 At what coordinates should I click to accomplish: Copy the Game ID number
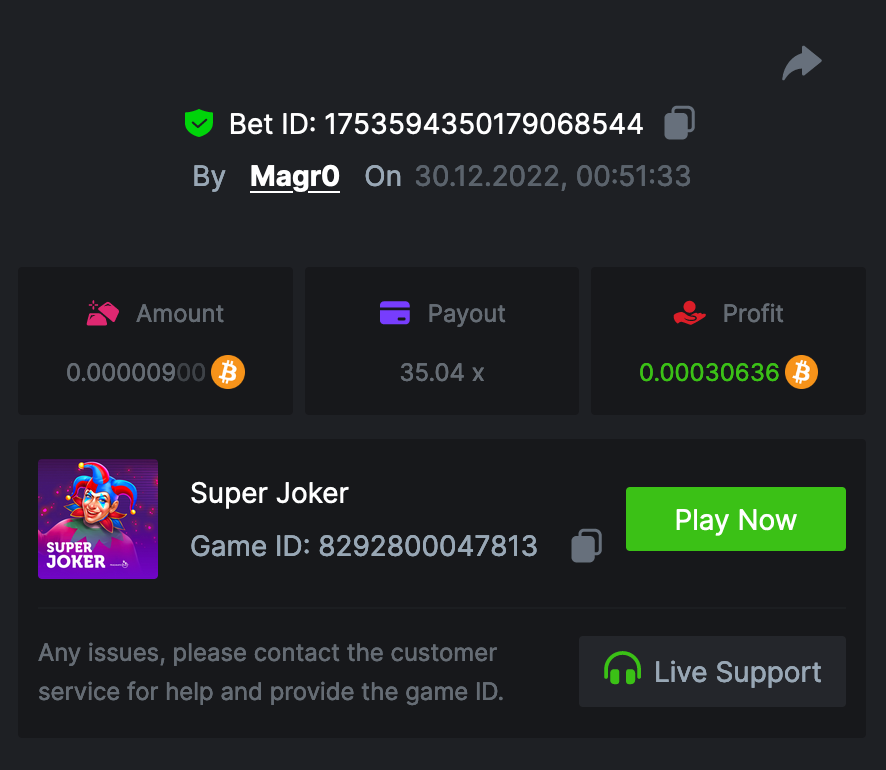pyautogui.click(x=586, y=545)
